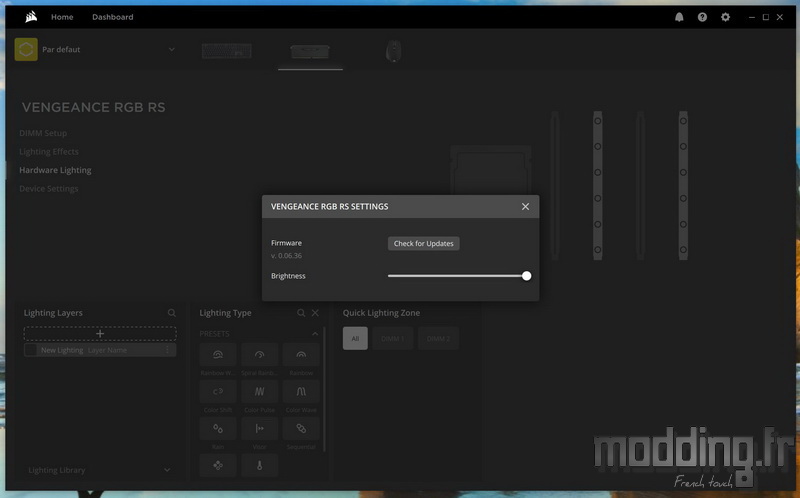The width and height of the screenshot is (800, 498).
Task: Open DIMM Setup in the sidebar
Action: [43, 133]
